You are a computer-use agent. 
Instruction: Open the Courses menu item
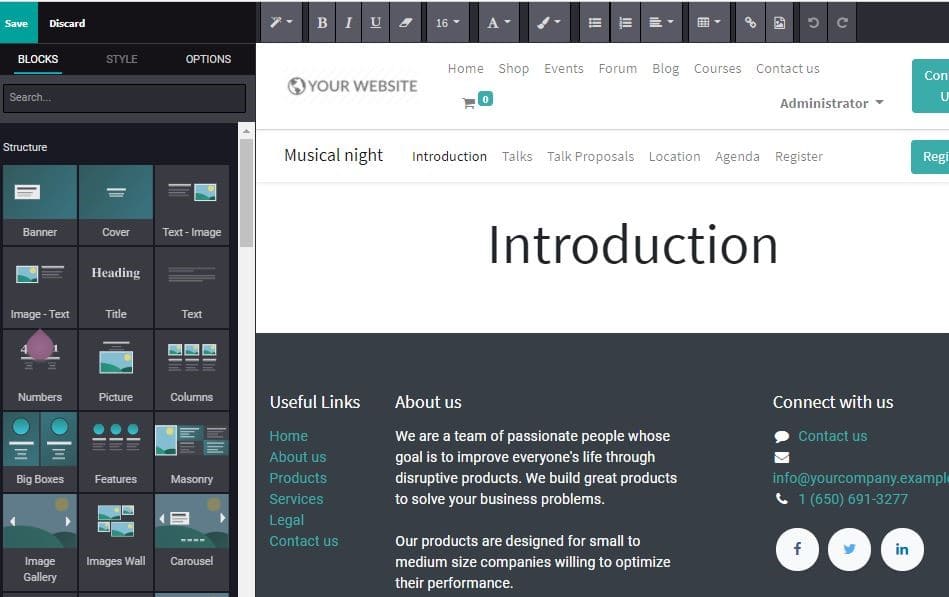point(717,68)
